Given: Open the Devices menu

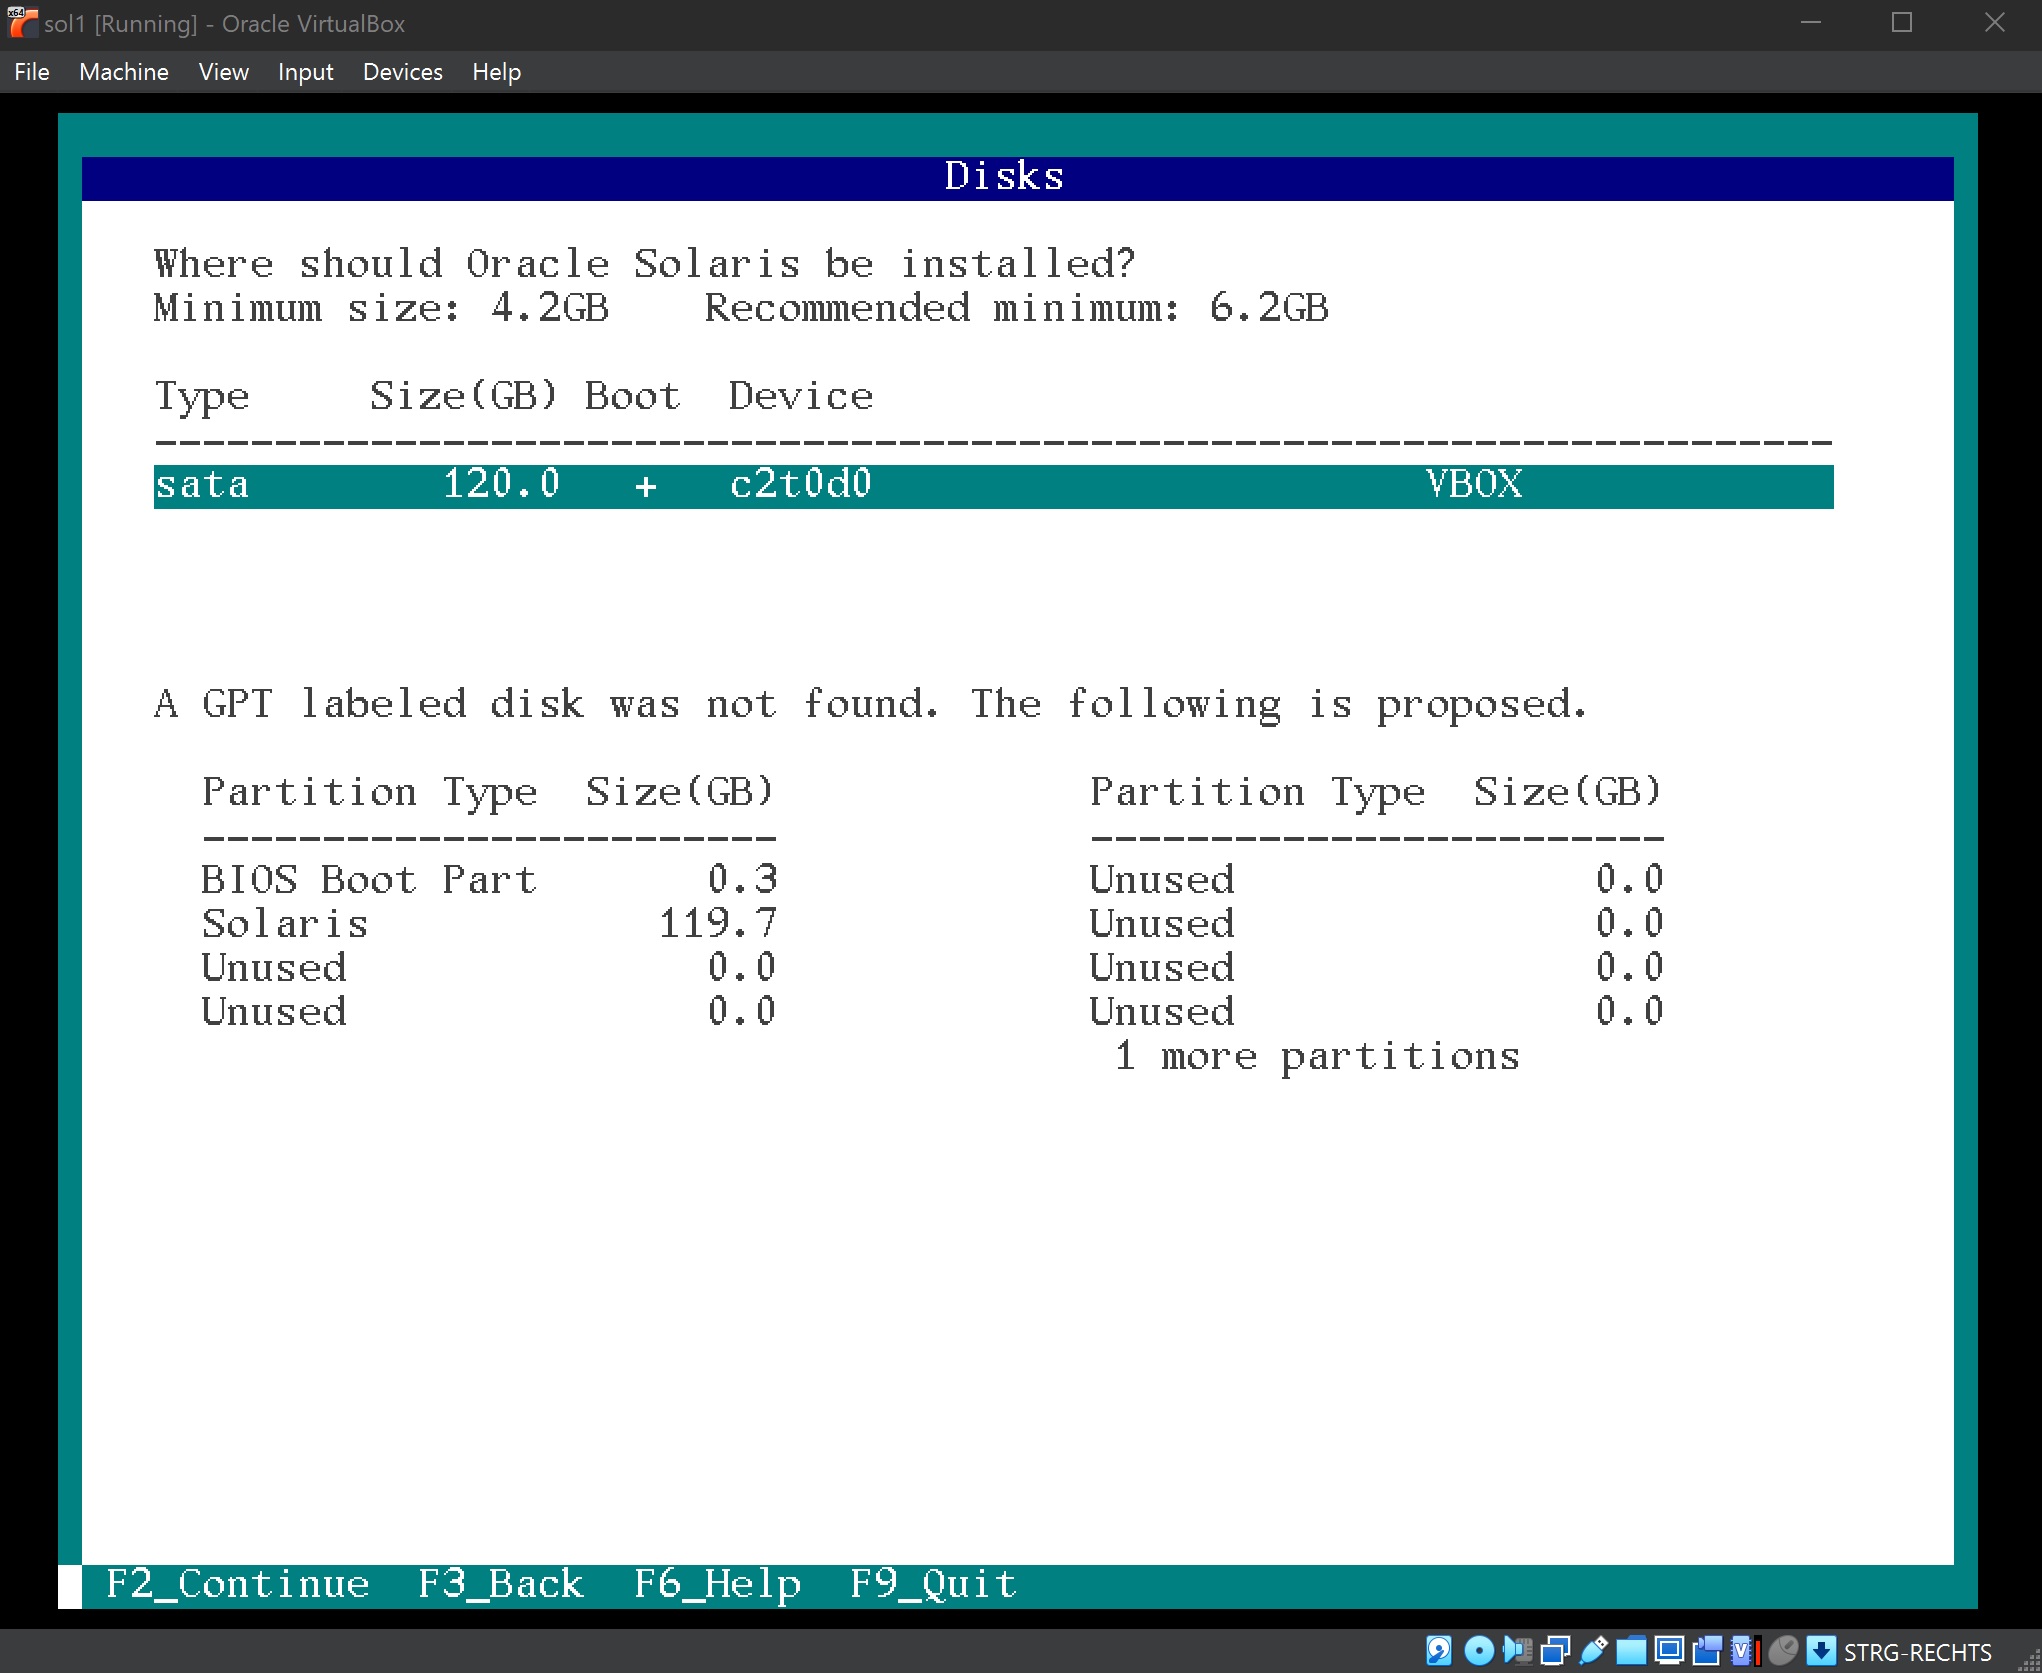Looking at the screenshot, I should pos(402,71).
